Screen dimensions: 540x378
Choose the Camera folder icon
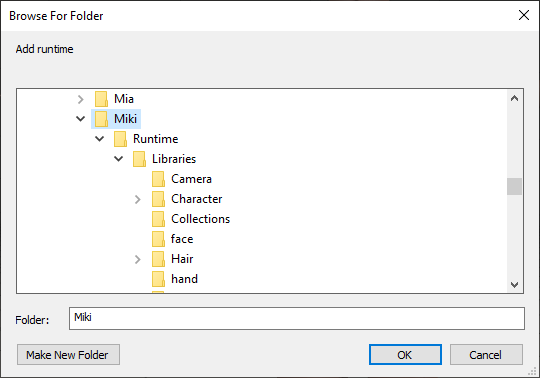(x=158, y=179)
